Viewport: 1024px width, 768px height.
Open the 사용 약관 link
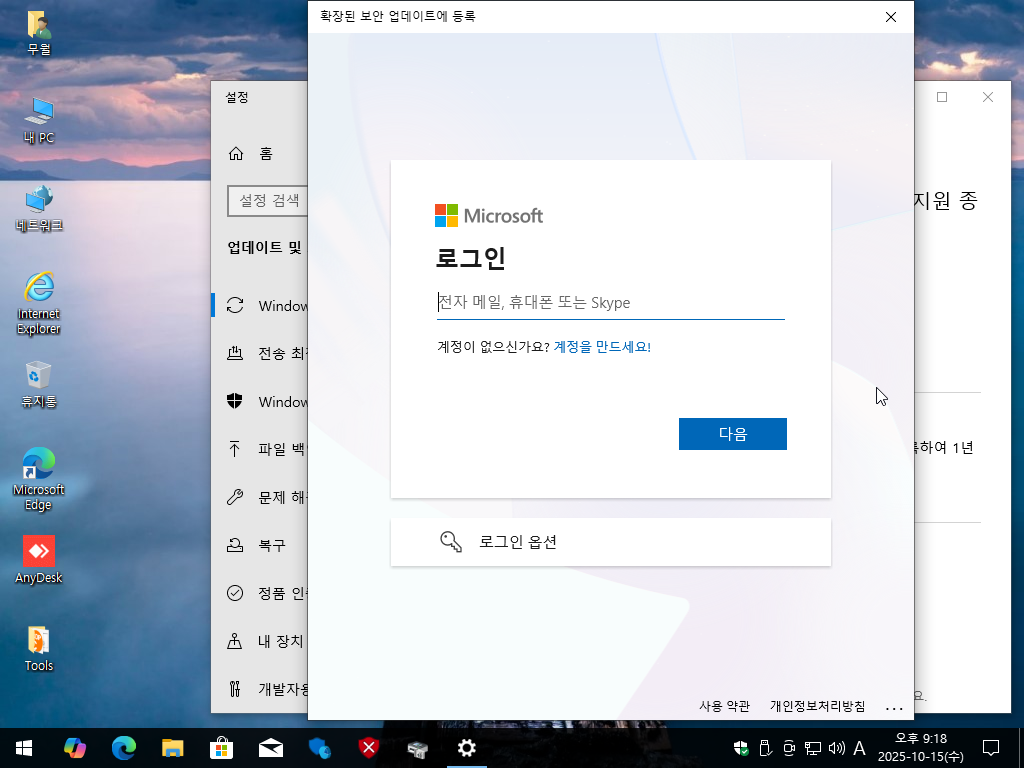pos(724,706)
